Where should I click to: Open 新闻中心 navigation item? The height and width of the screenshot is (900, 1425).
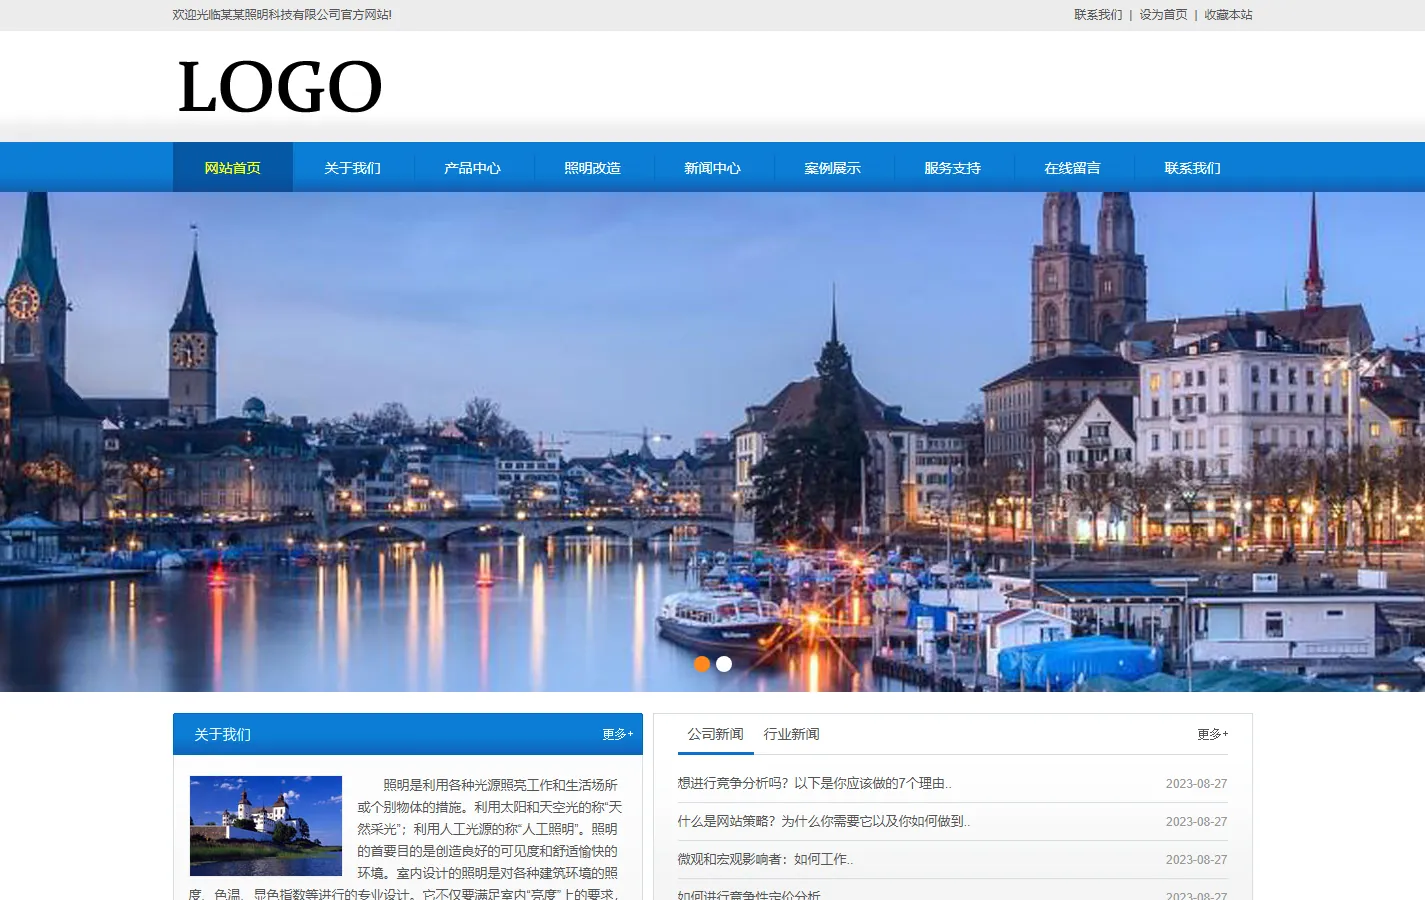[x=713, y=168]
